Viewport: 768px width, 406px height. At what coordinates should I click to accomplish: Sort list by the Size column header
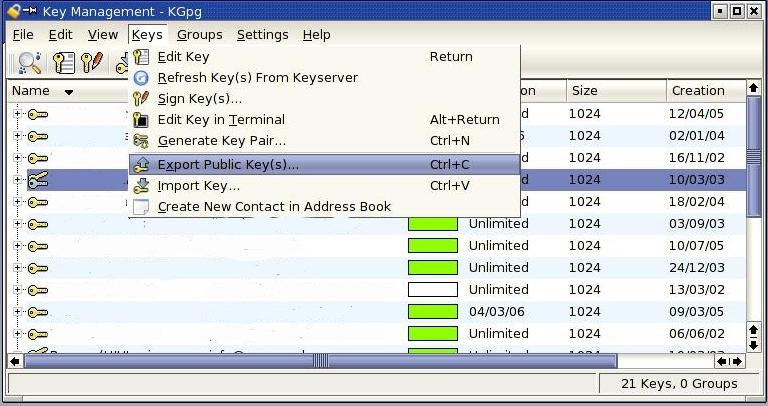(x=616, y=91)
